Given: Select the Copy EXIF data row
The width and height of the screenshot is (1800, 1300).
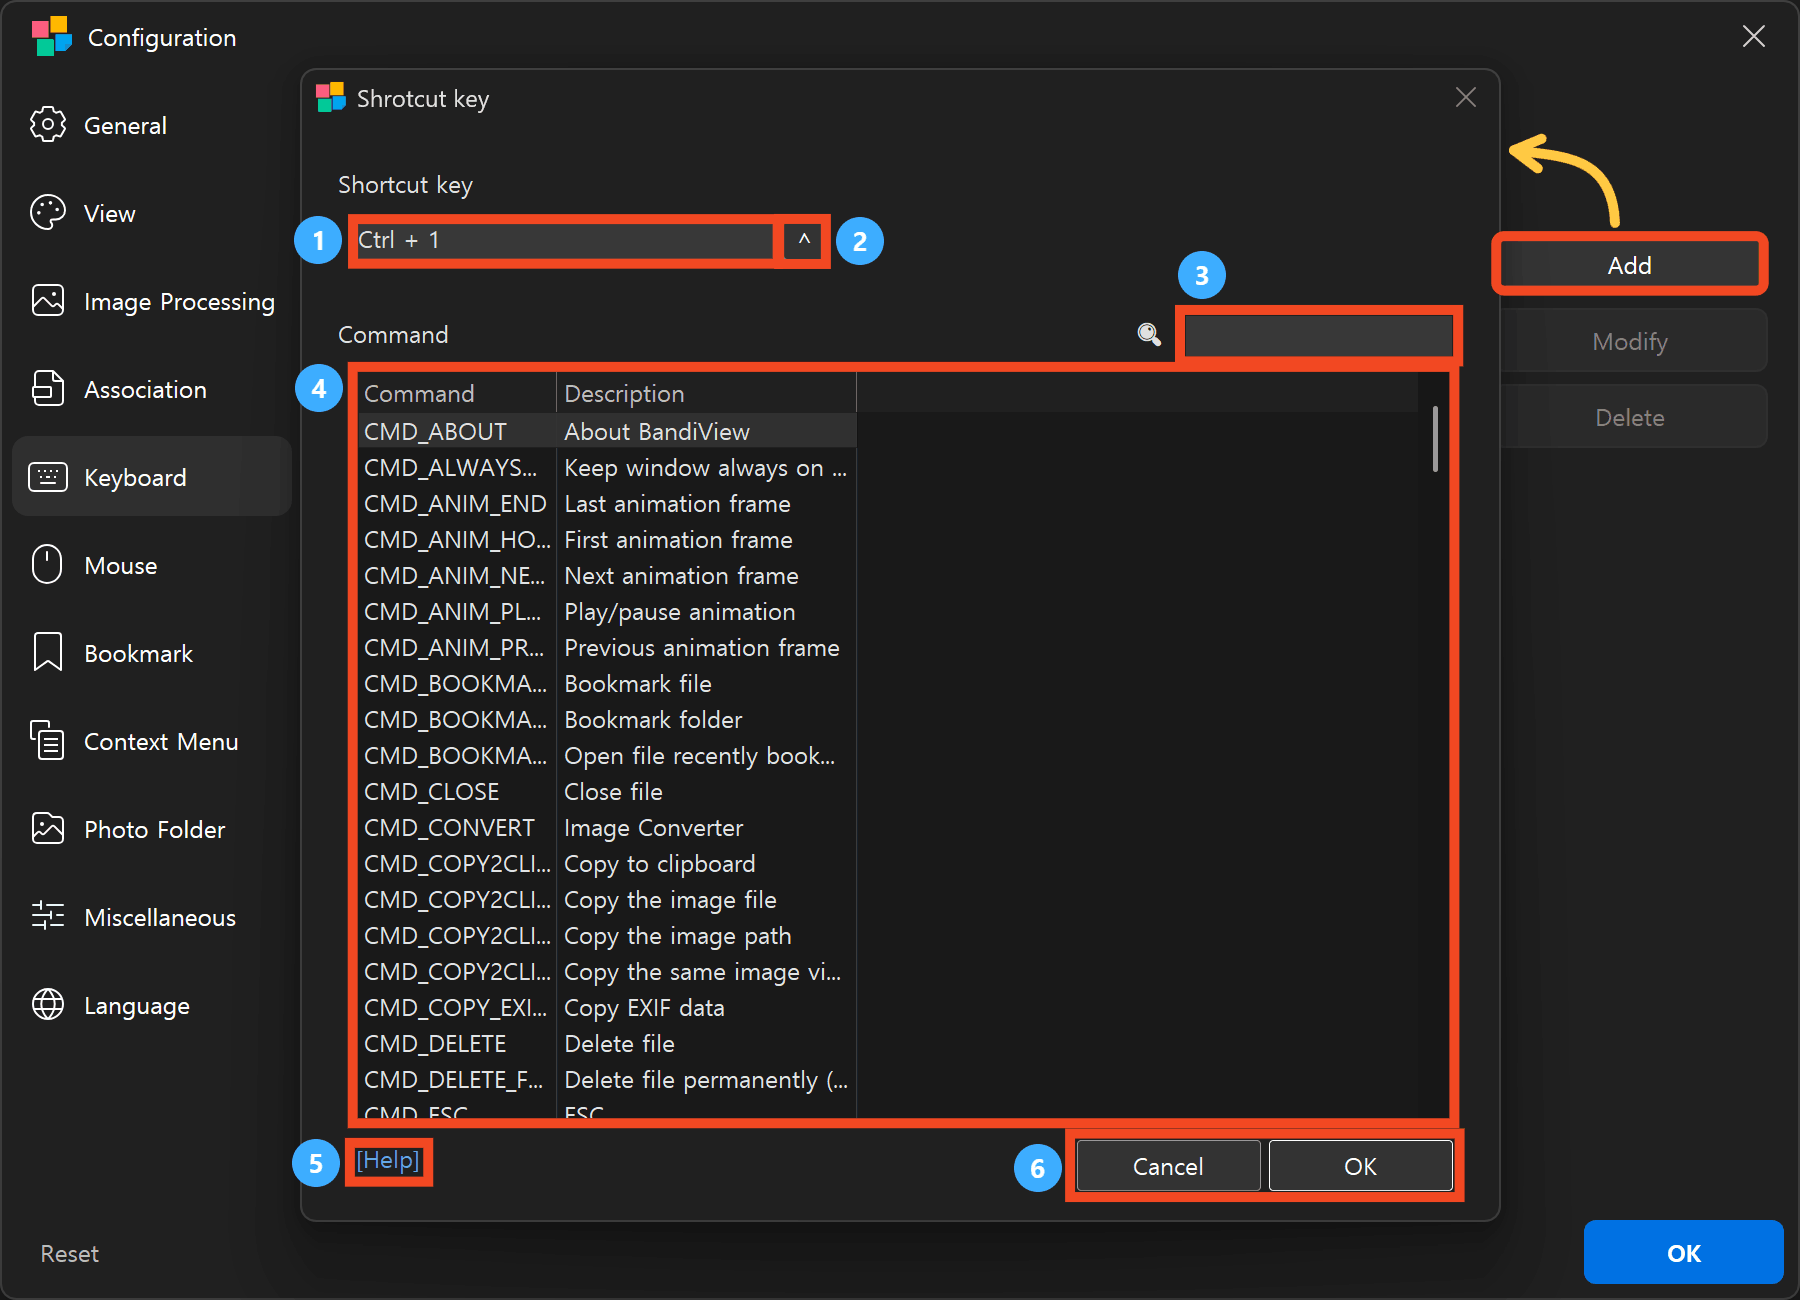Looking at the screenshot, I should point(607,1008).
